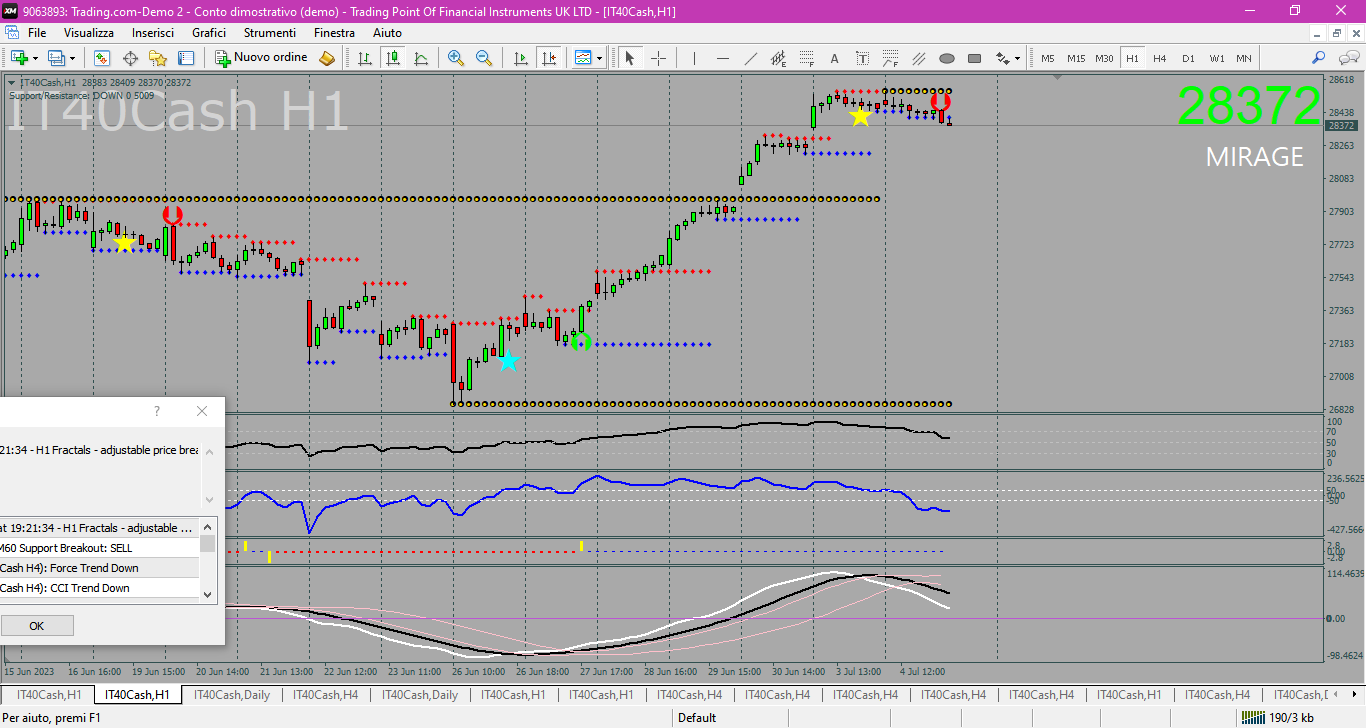Select the parallel lines channel tool
The height and width of the screenshot is (728, 1366).
(918, 58)
